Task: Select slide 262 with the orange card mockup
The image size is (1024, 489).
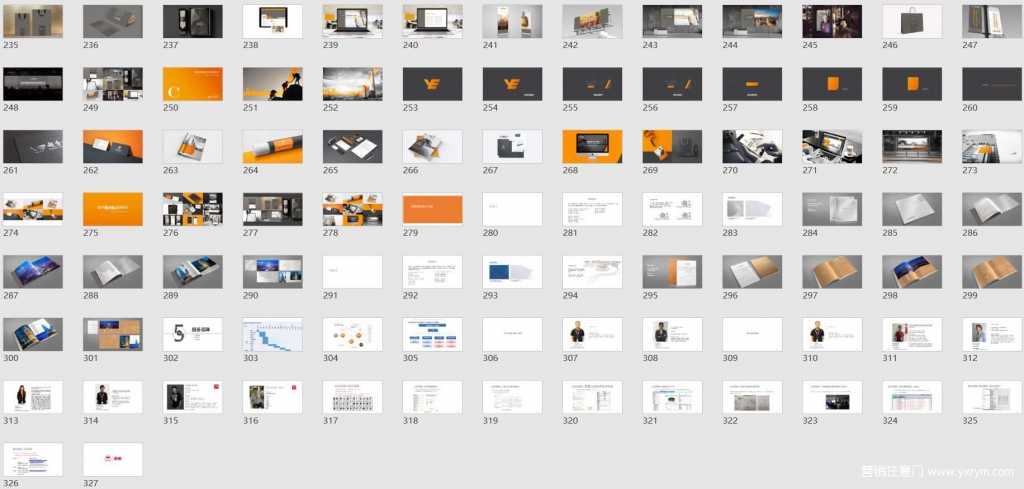Action: (x=113, y=146)
